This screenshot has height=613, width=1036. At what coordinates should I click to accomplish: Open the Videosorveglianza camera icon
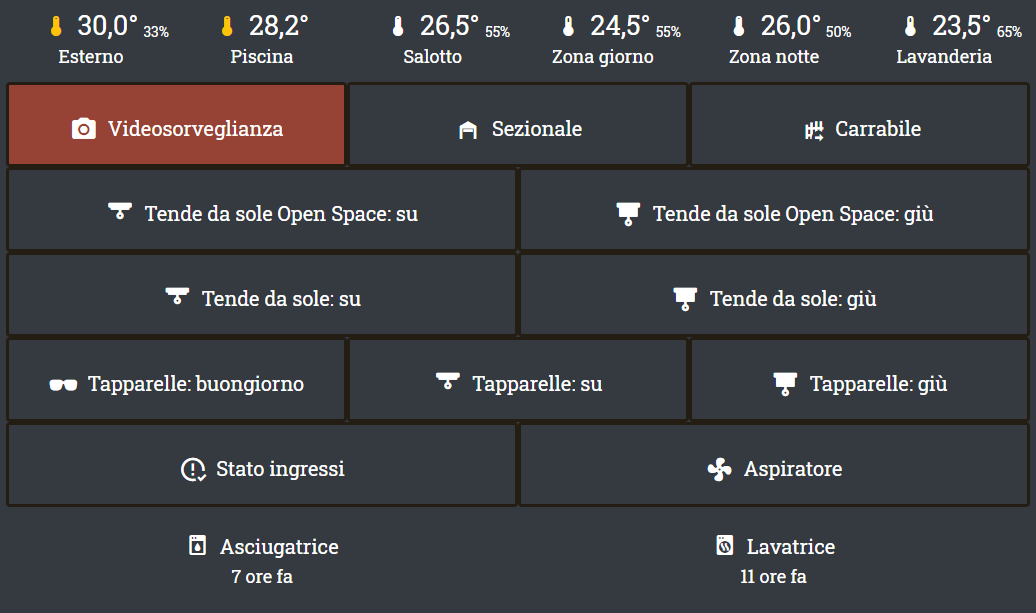click(83, 129)
